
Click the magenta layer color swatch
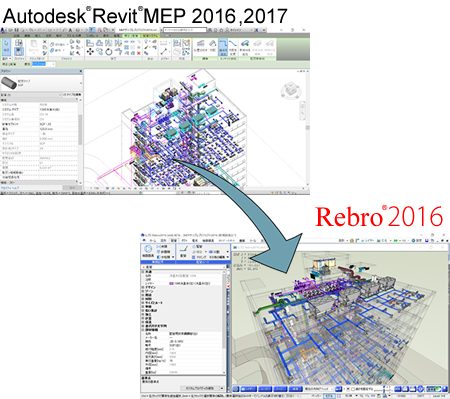(171, 283)
